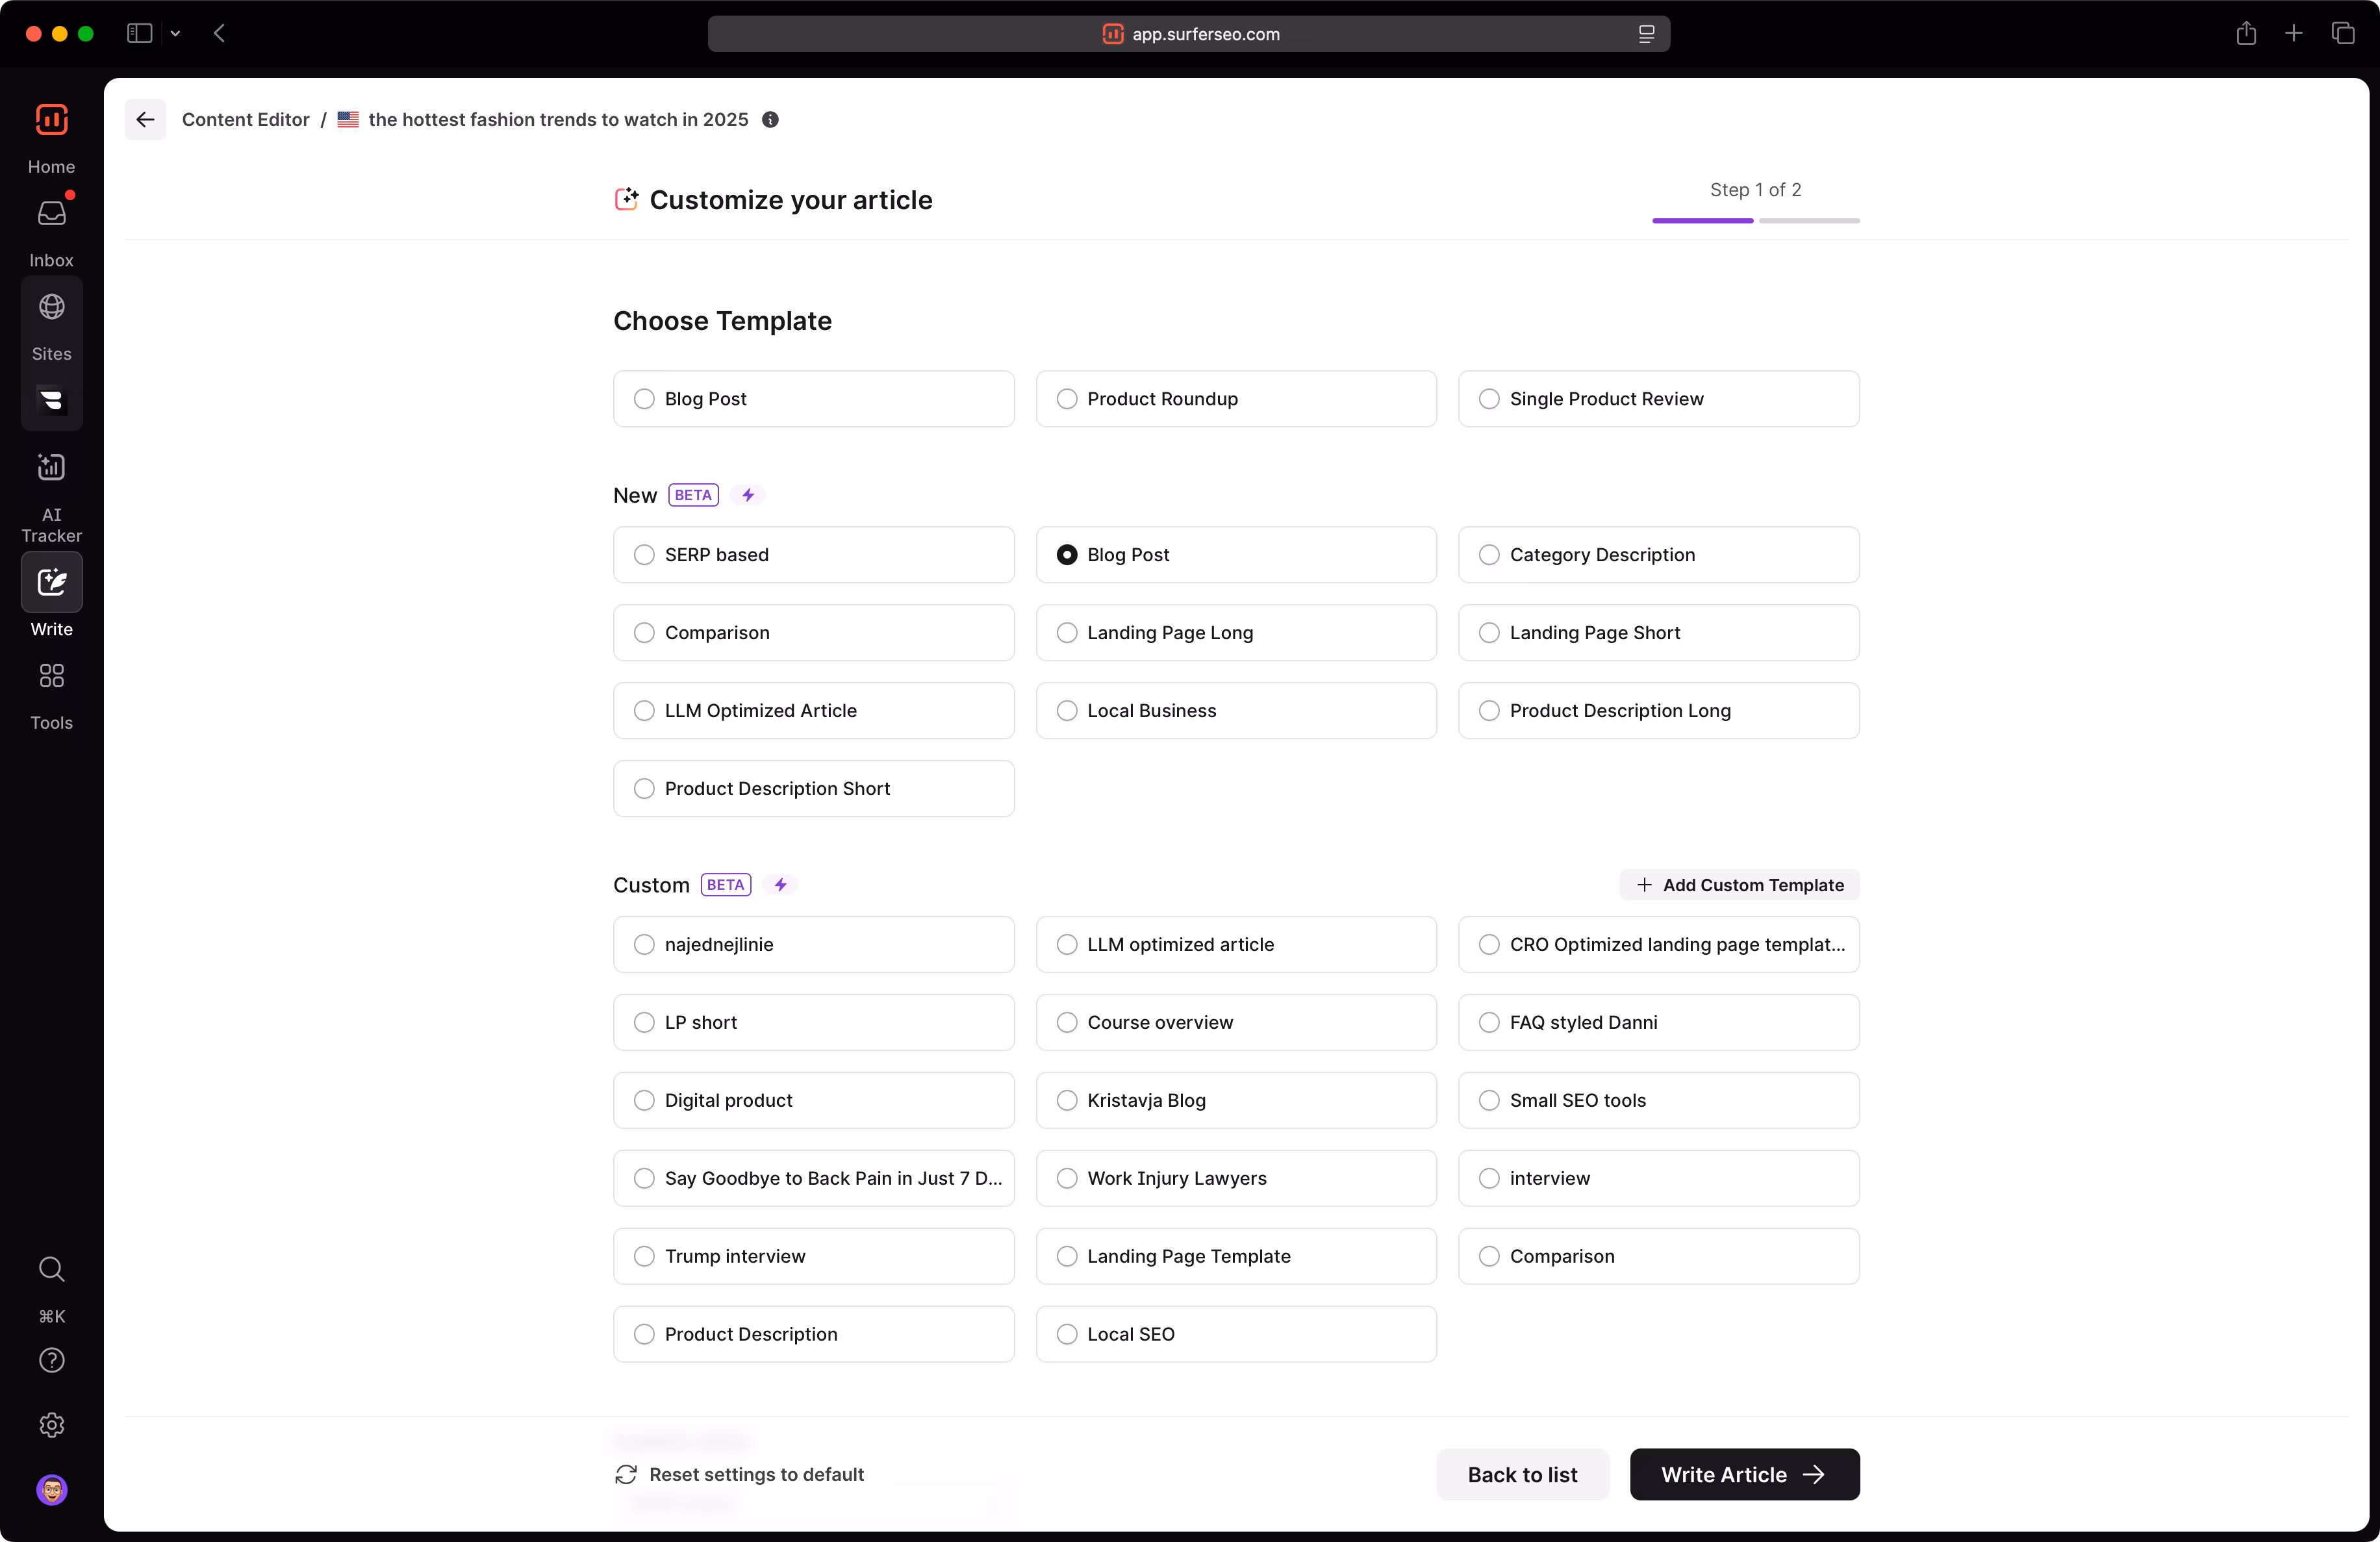
Task: Click the search magnifier icon in sidebar
Action: tap(51, 1269)
